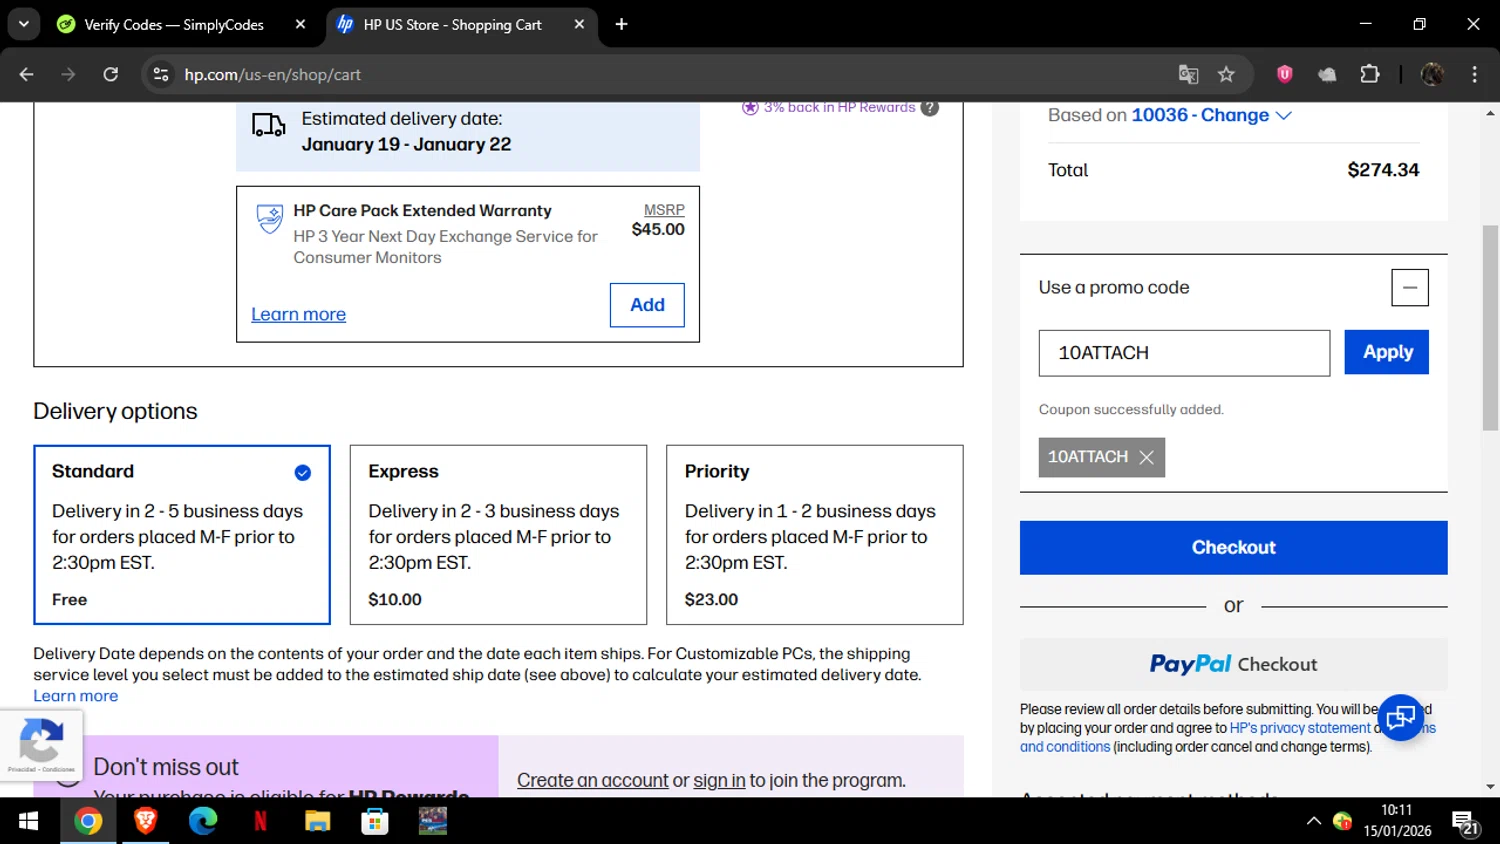Select Standard free delivery option

tap(182, 535)
